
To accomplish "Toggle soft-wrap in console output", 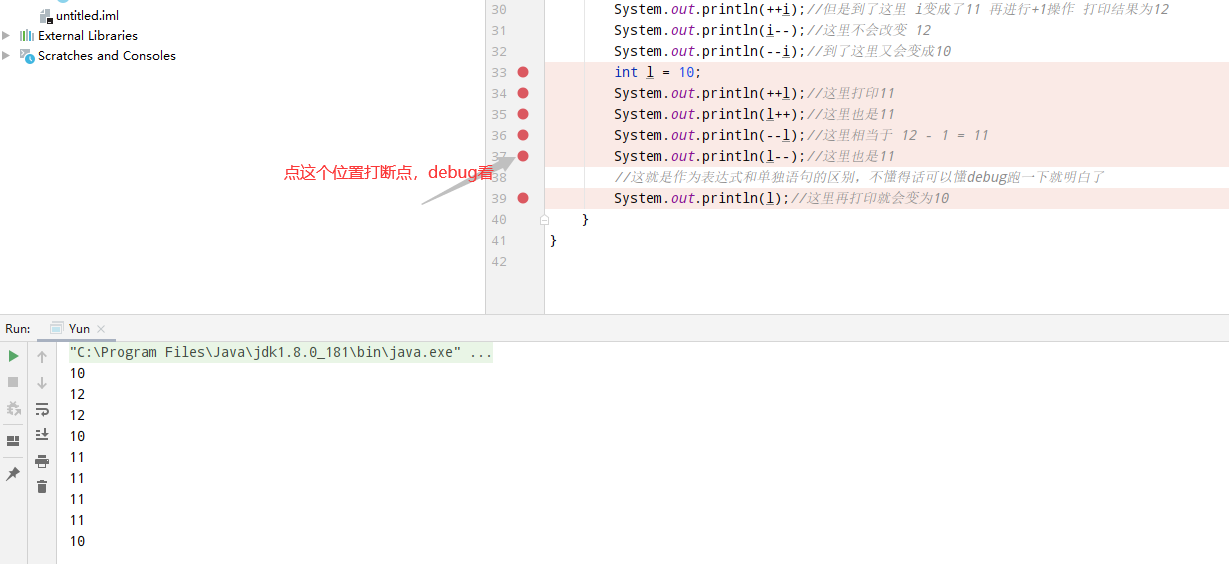I will click(x=42, y=409).
